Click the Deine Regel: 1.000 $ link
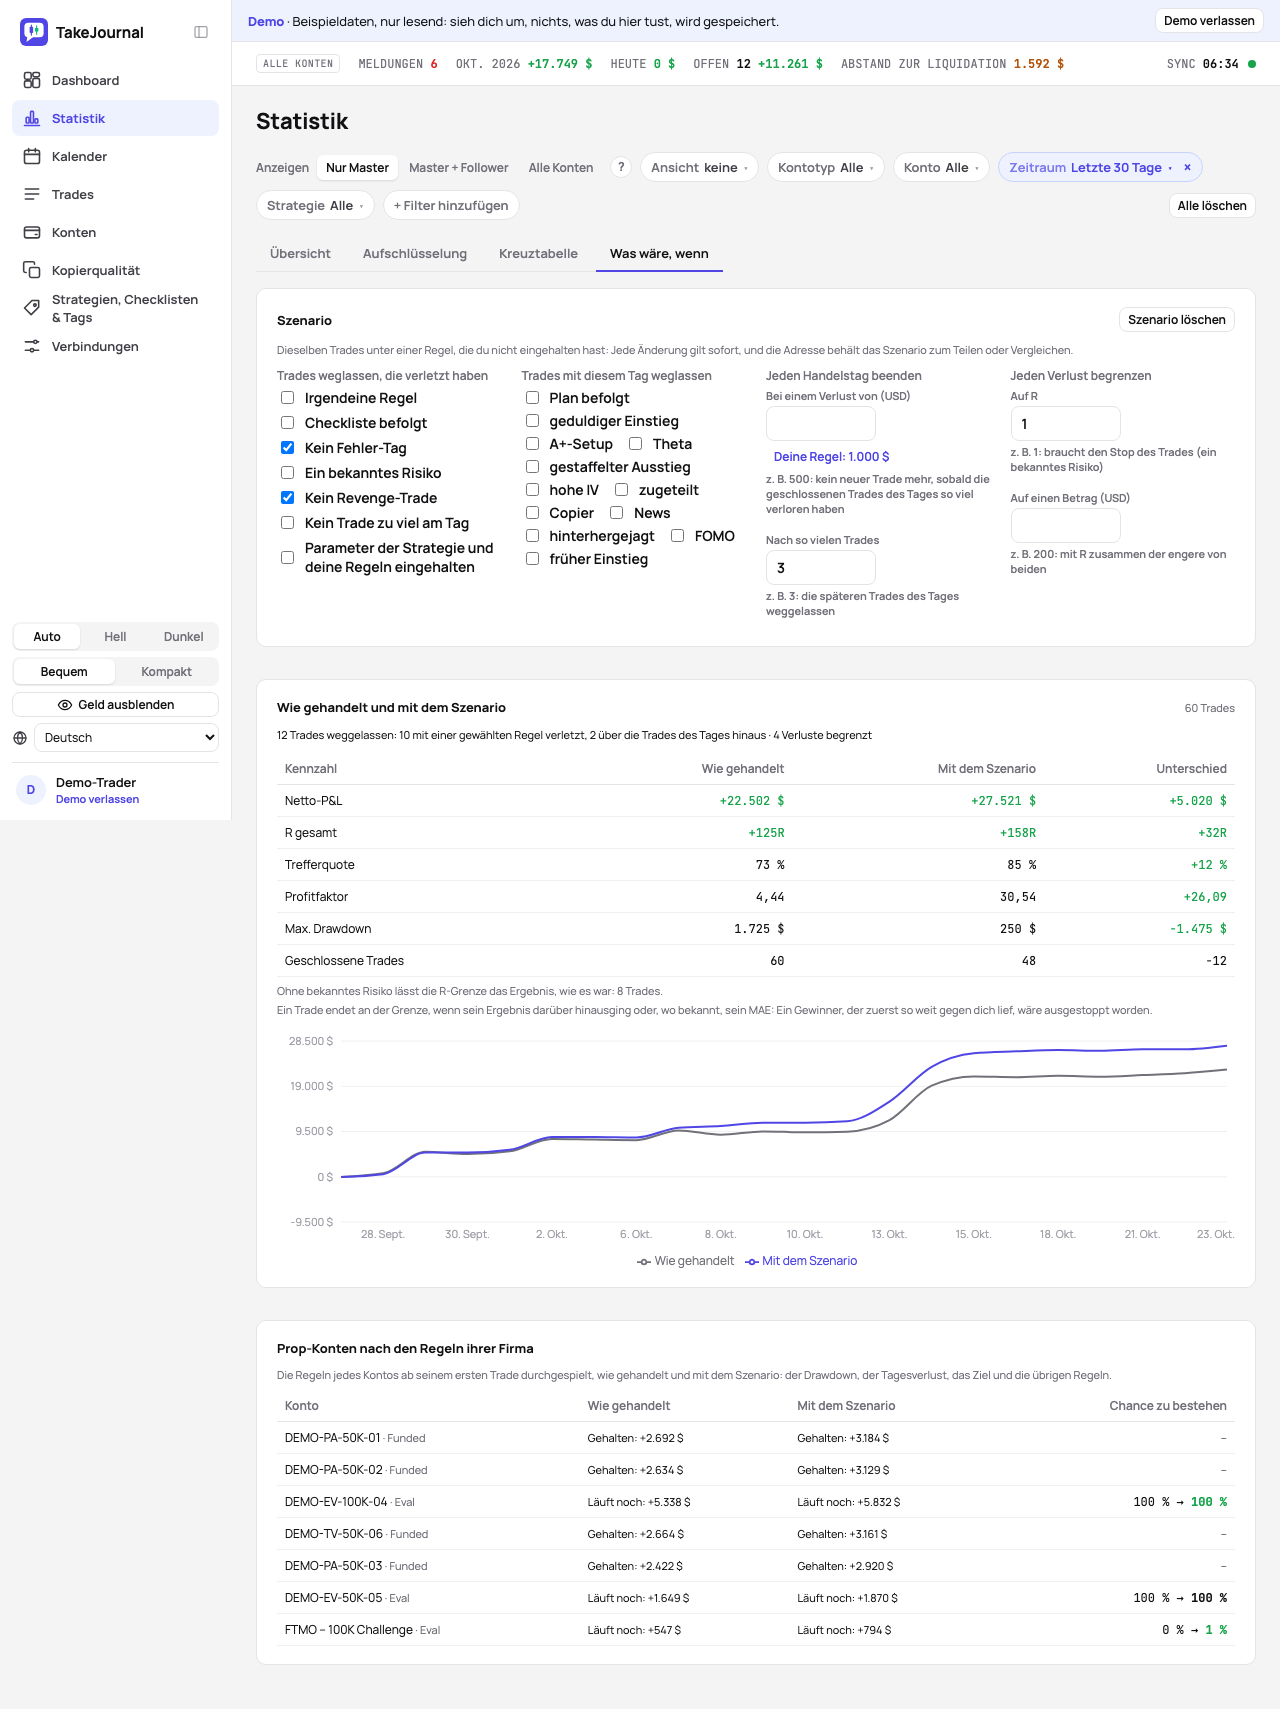This screenshot has height=1709, width=1280. point(831,457)
